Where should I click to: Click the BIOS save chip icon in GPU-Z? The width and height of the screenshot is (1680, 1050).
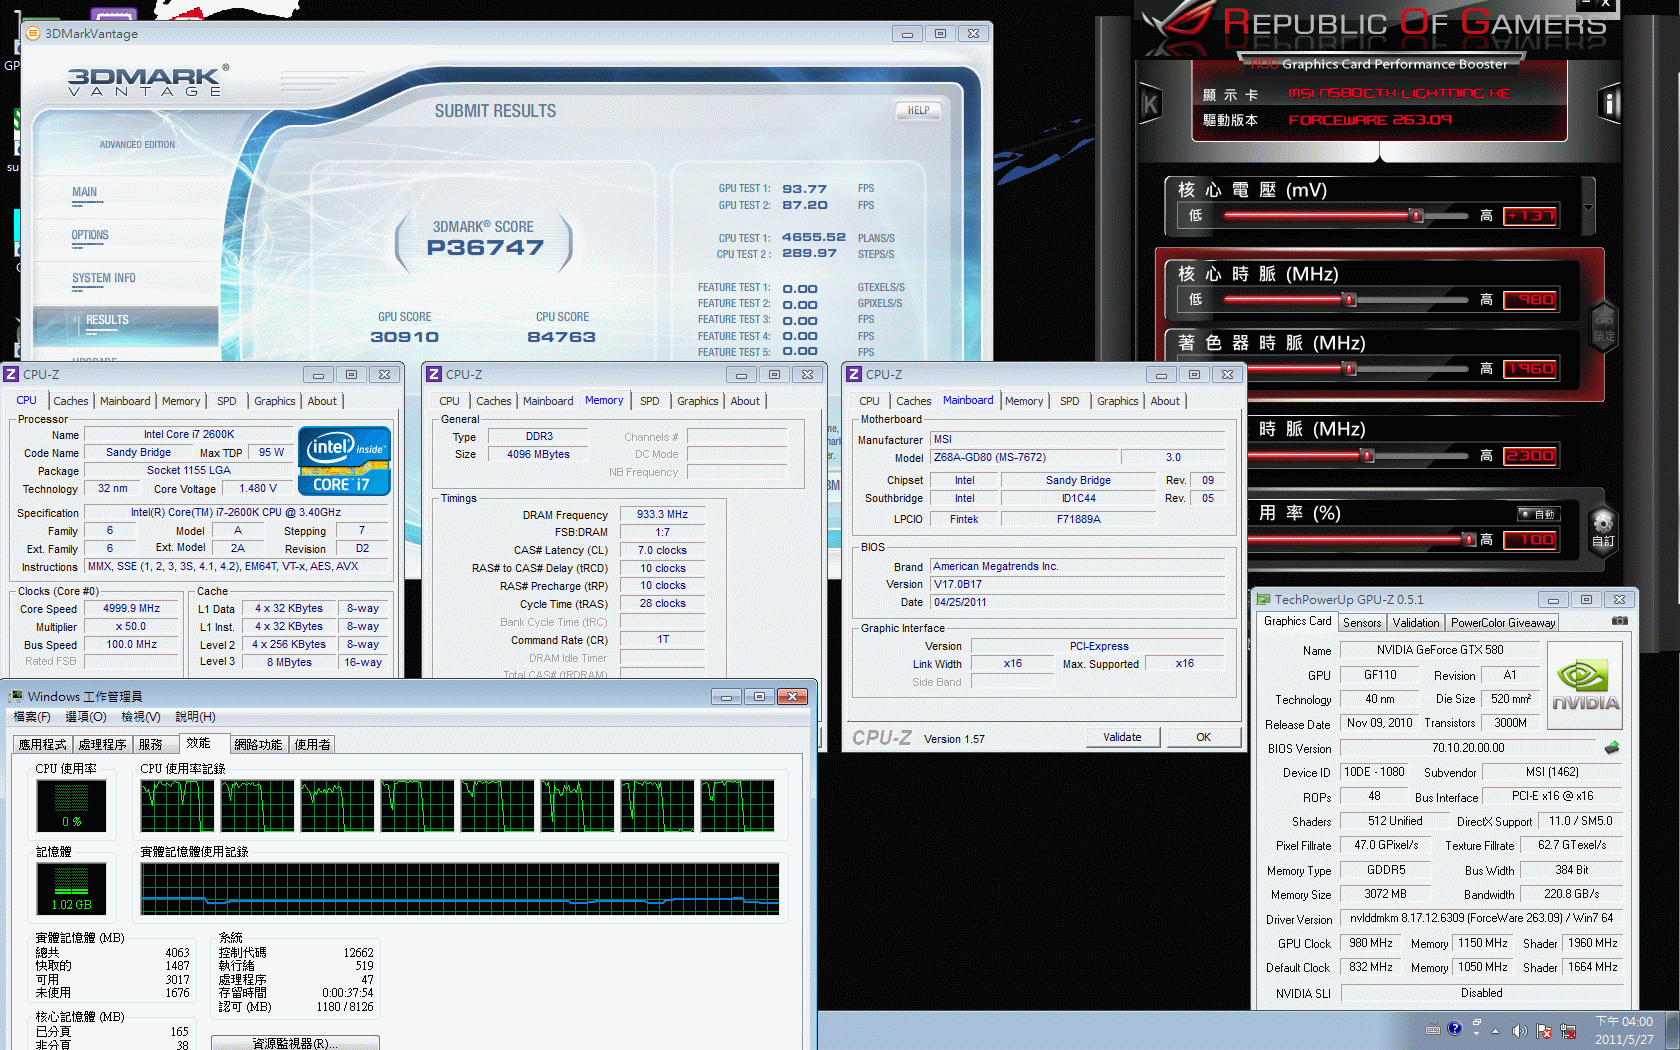tap(1612, 748)
